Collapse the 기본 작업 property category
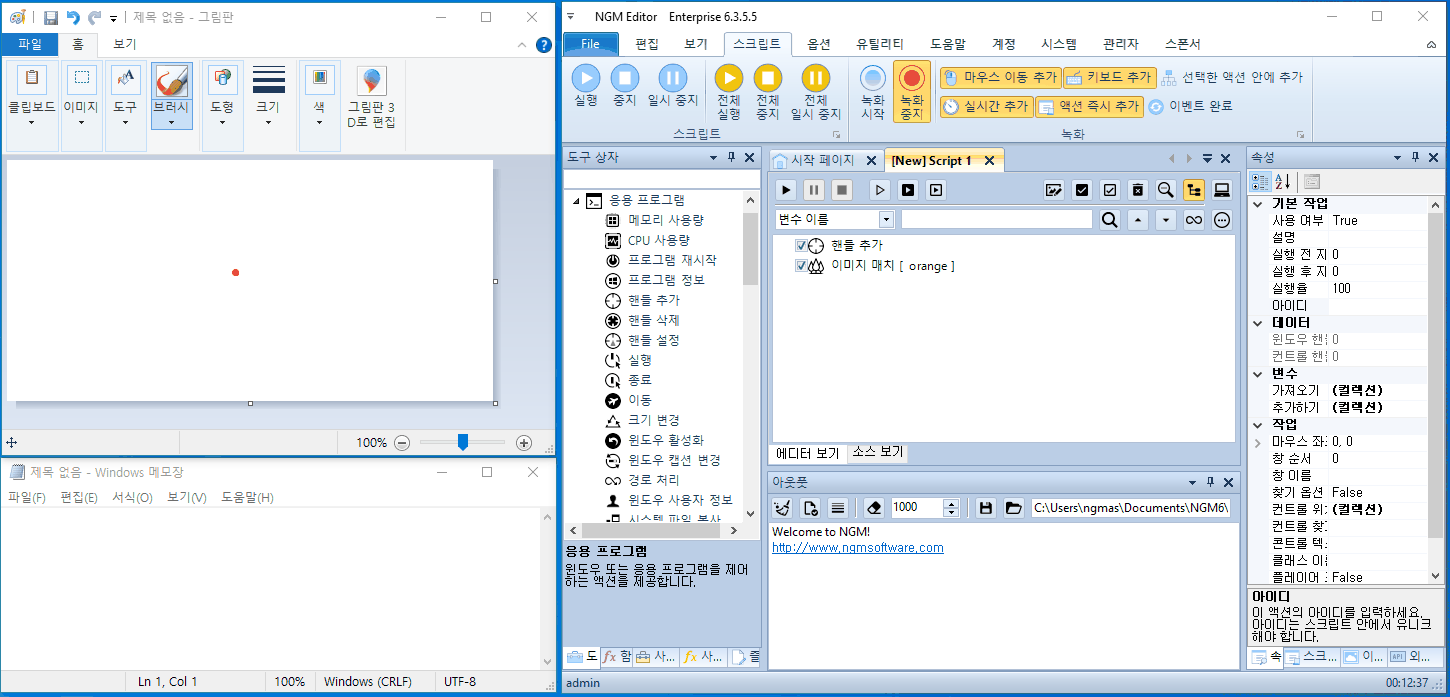Viewport: 1450px width, 697px height. (x=1258, y=203)
